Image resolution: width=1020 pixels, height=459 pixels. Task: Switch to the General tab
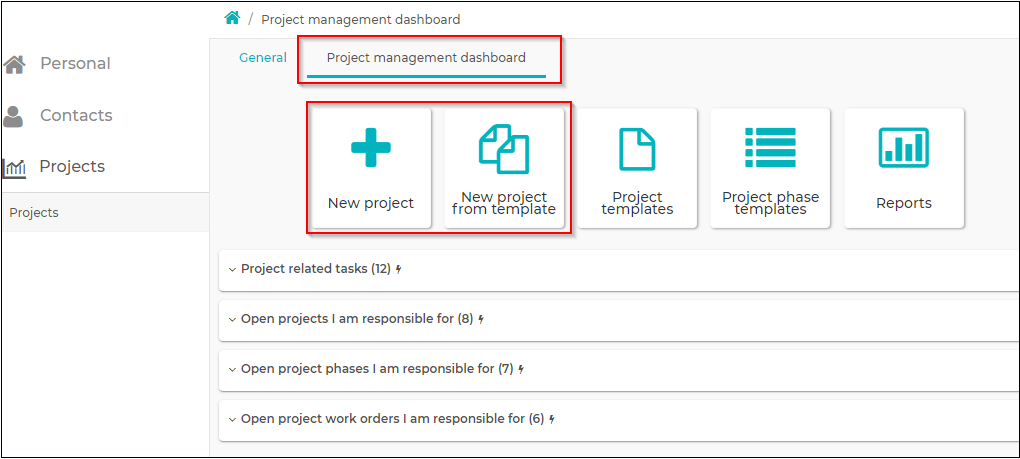coord(263,58)
